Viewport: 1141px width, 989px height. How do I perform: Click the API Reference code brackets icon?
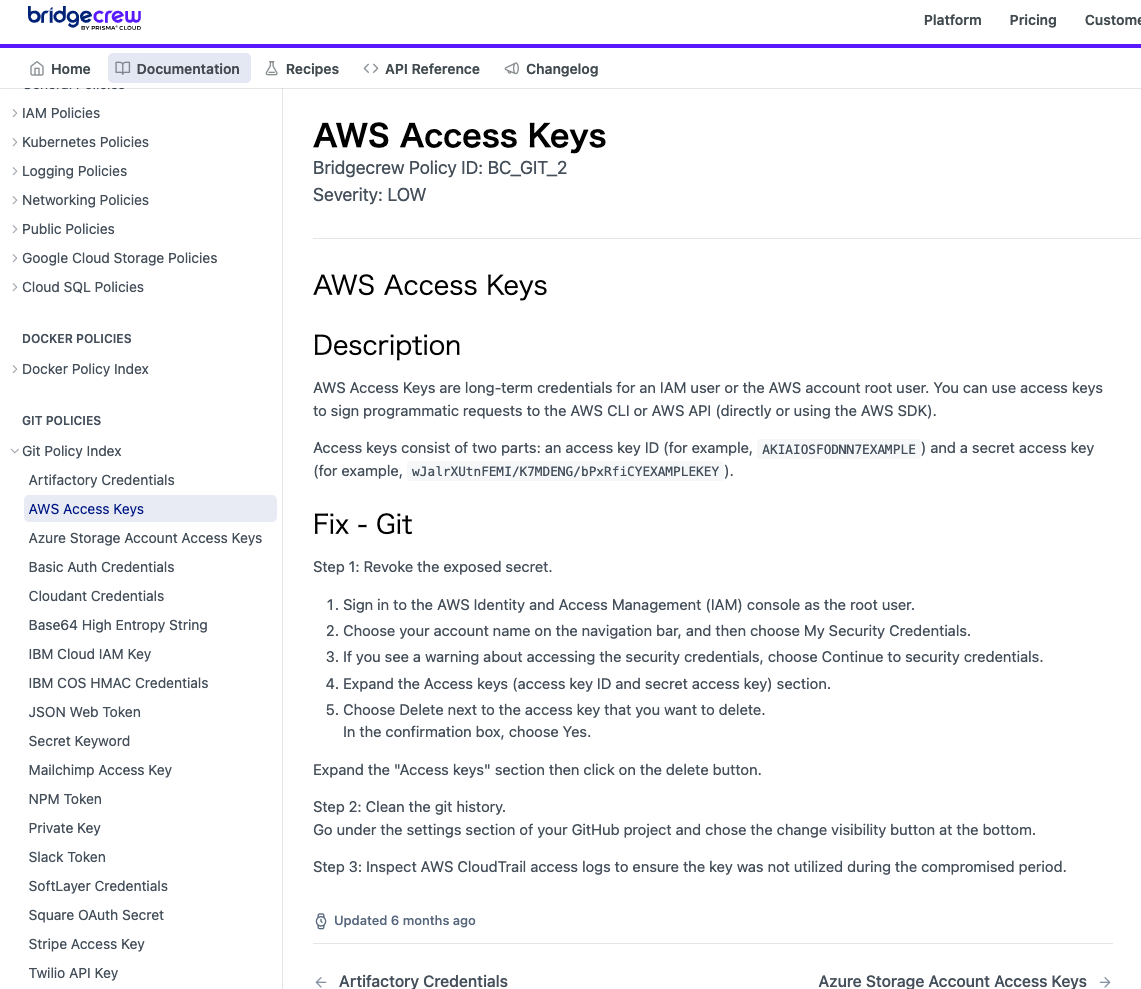(x=370, y=68)
